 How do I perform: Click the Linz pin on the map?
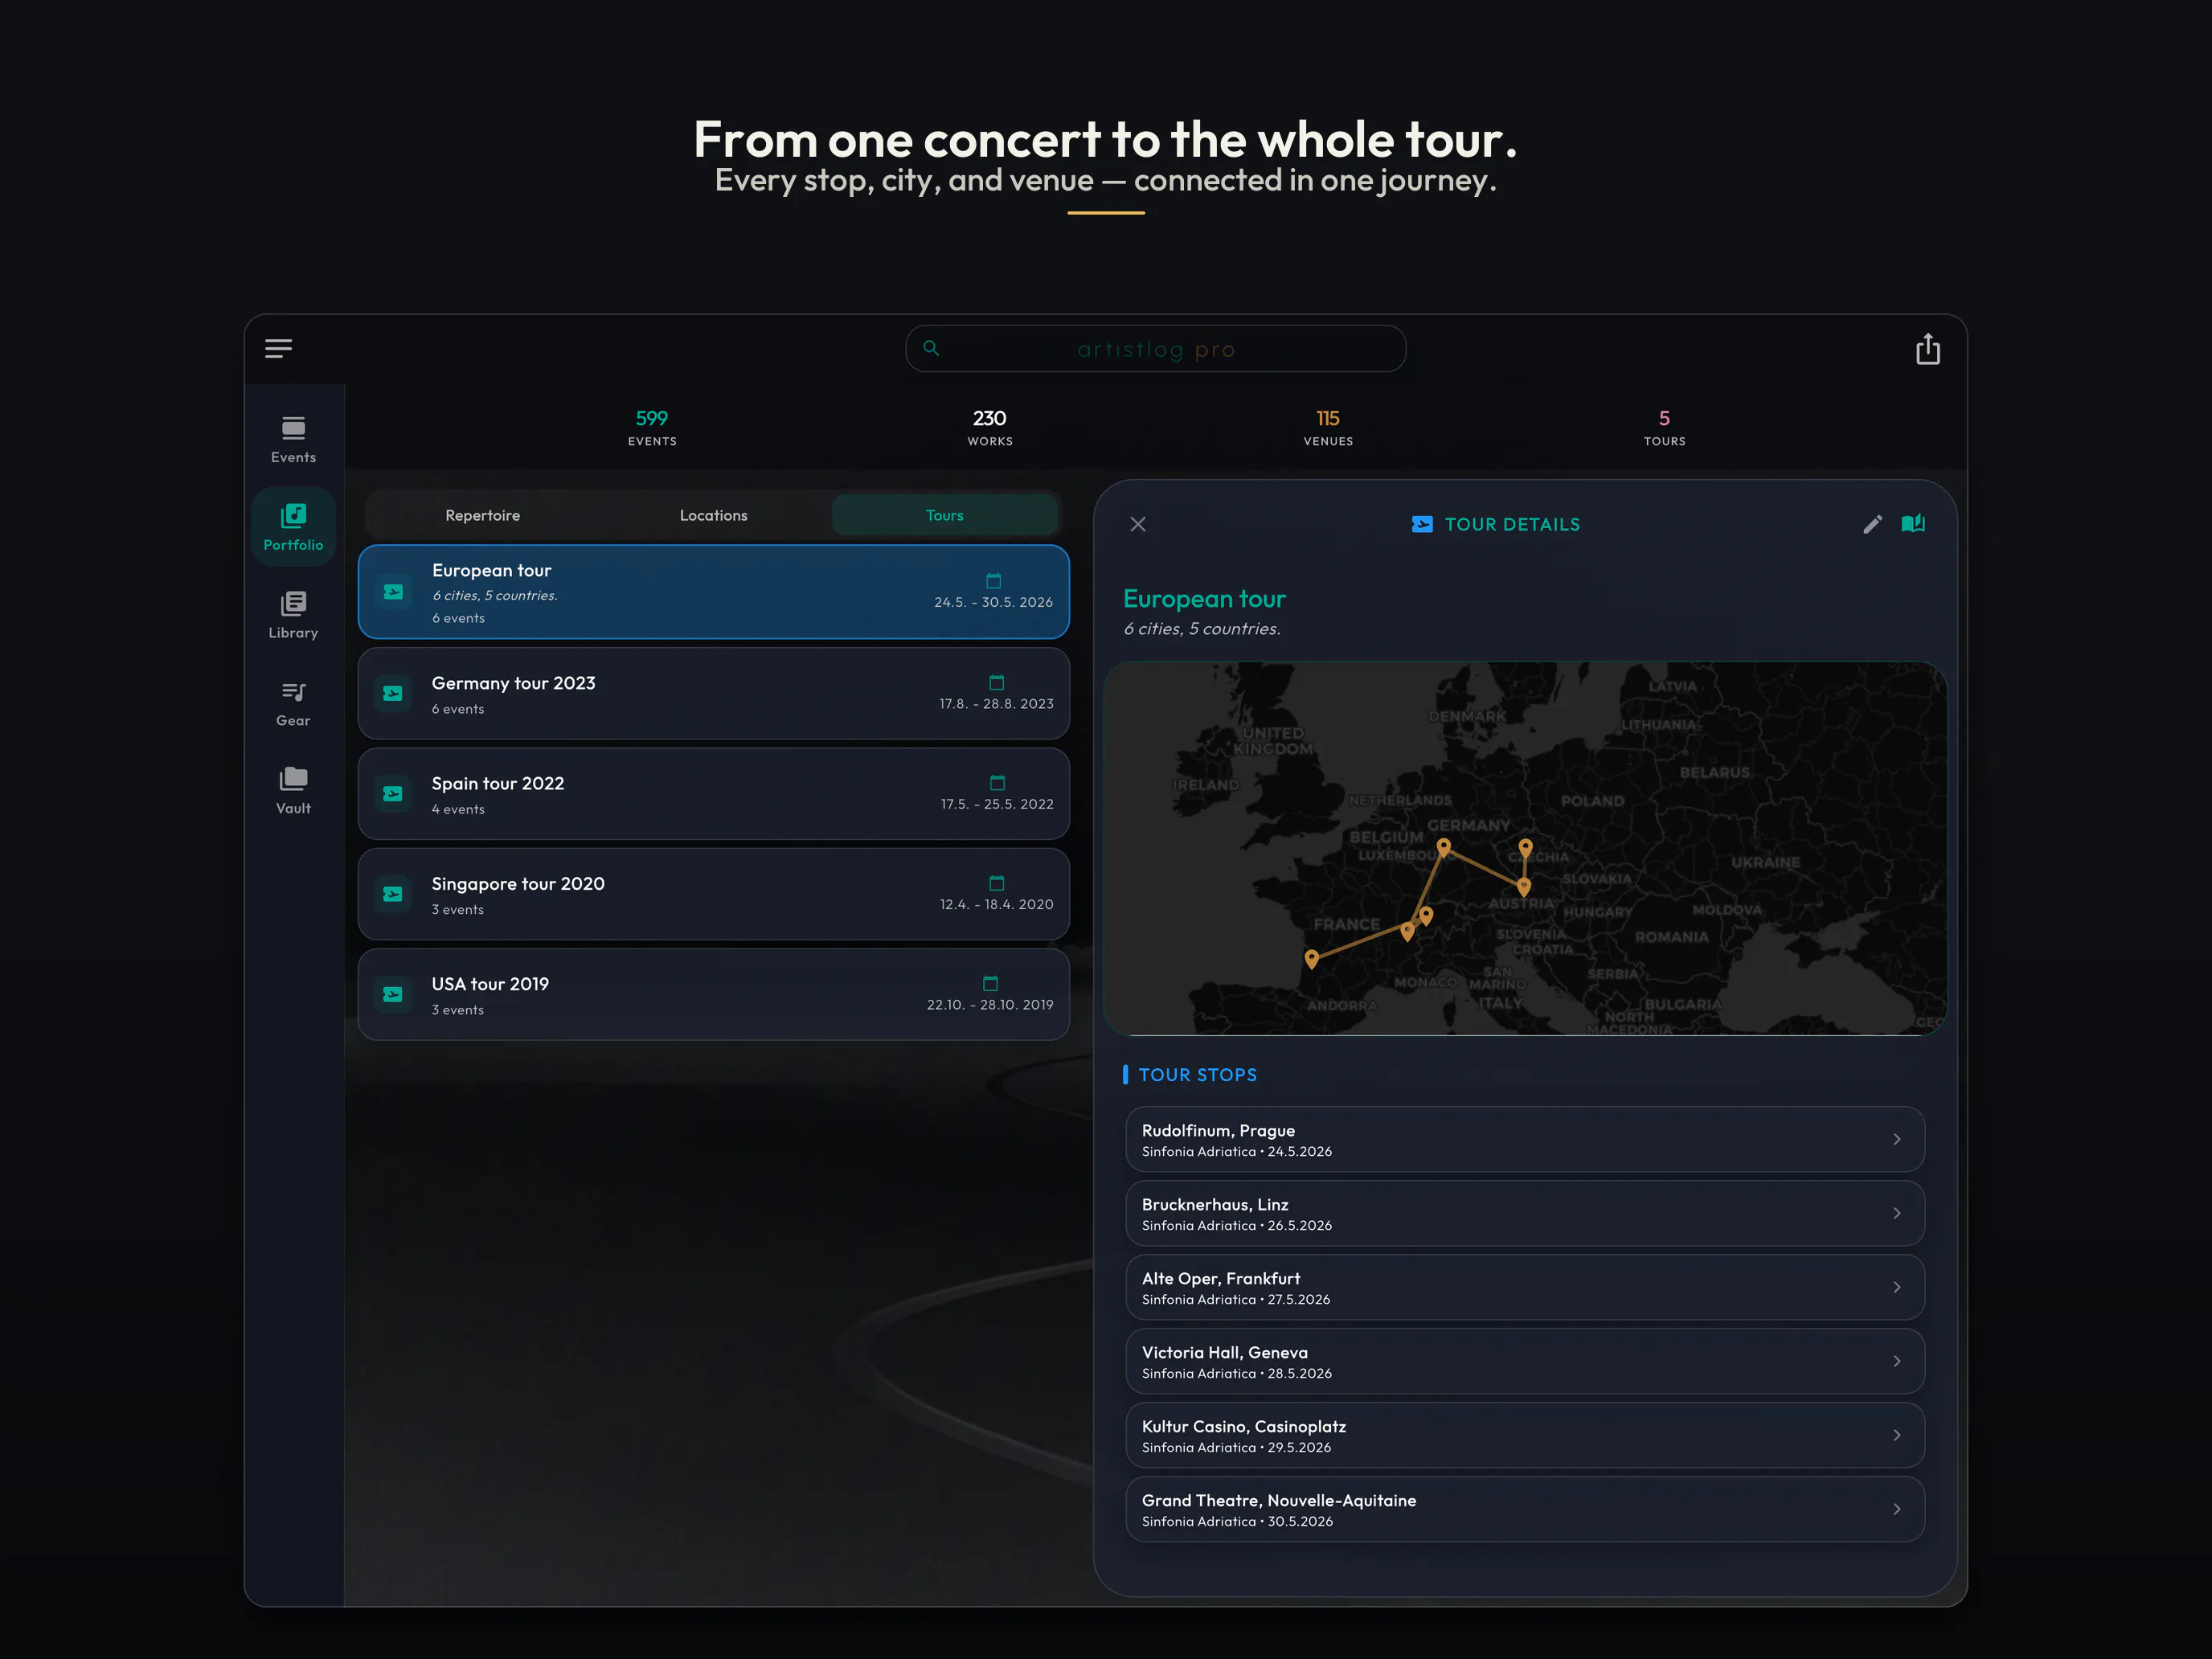[1523, 887]
